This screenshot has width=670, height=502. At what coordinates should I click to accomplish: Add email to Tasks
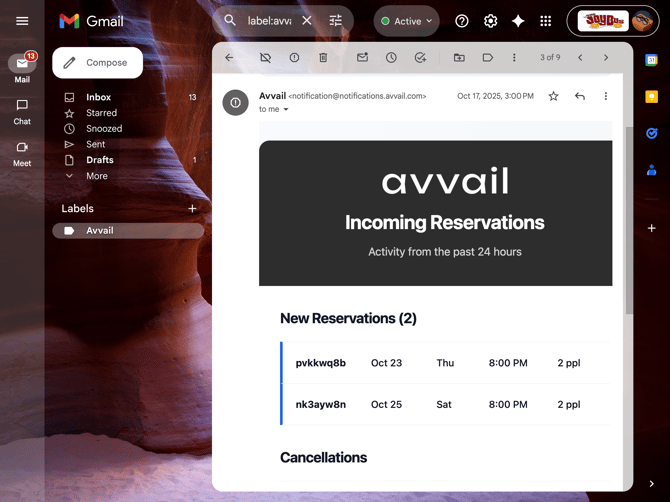click(420, 58)
